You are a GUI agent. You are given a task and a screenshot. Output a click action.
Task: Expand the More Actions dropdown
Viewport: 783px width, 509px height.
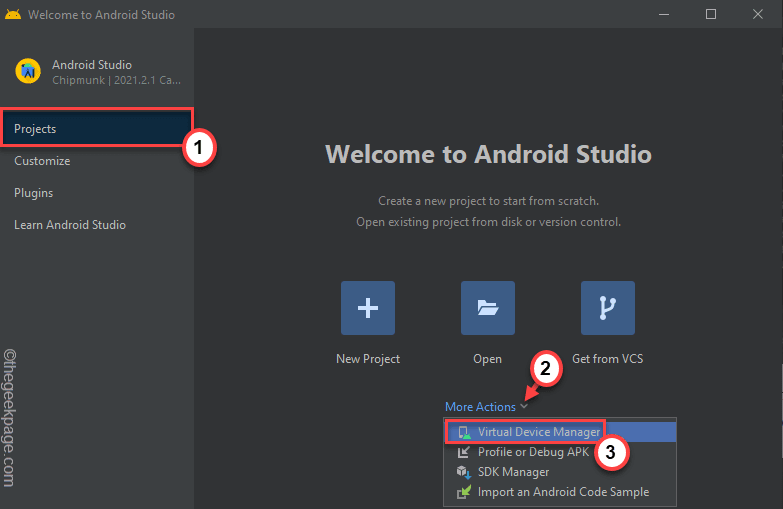[x=486, y=407]
